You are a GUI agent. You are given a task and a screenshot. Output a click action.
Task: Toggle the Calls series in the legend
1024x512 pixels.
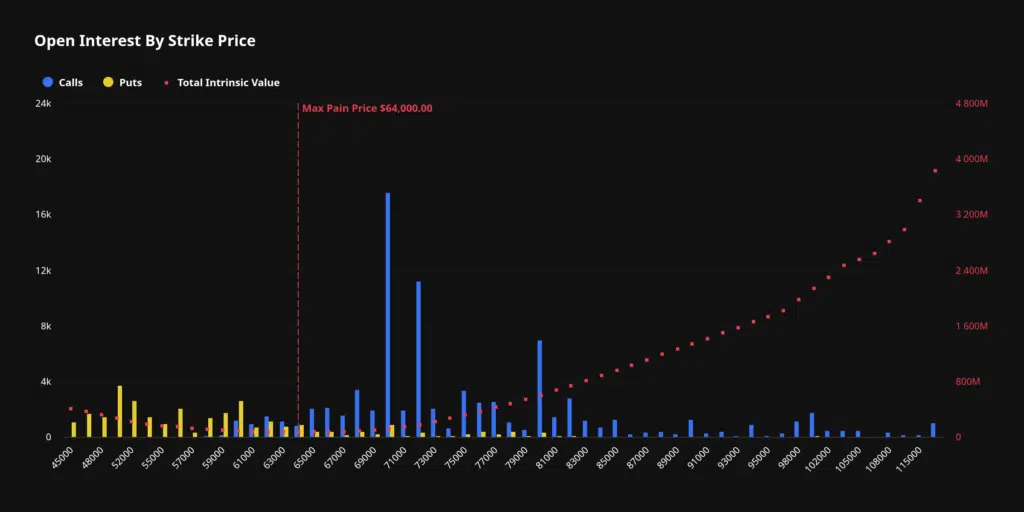63,82
